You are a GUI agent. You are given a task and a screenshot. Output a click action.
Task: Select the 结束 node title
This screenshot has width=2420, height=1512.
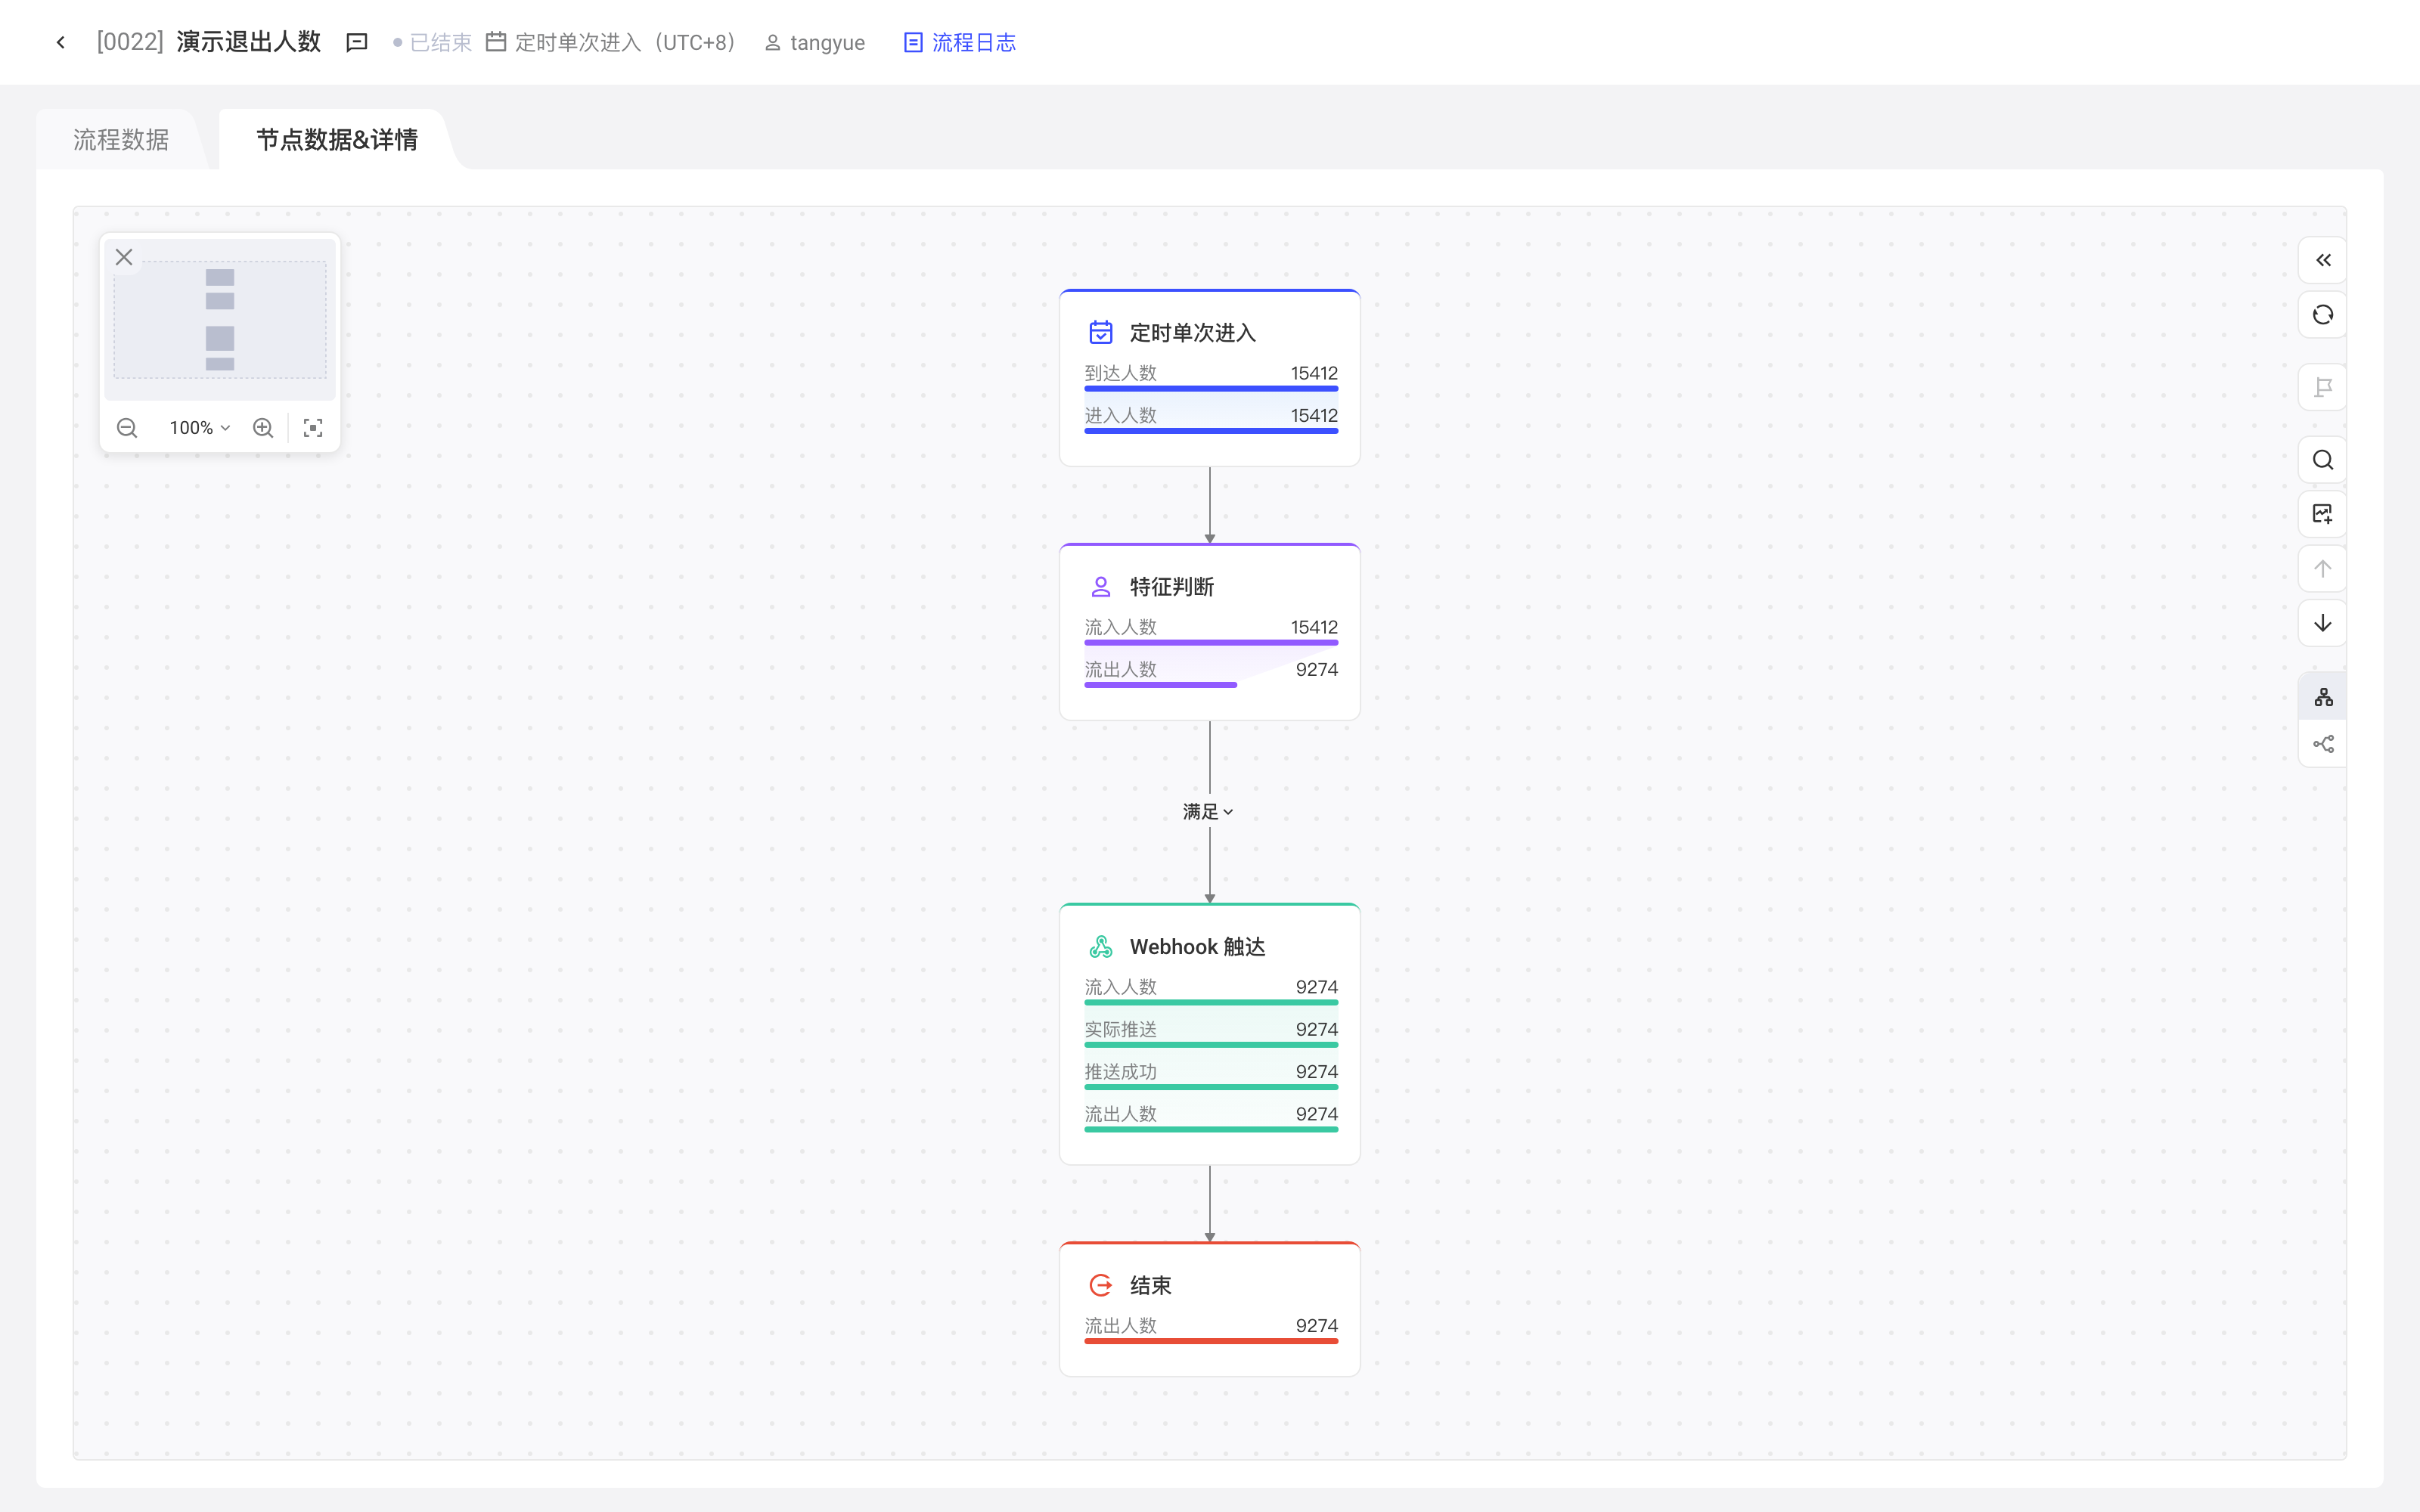click(1150, 1286)
